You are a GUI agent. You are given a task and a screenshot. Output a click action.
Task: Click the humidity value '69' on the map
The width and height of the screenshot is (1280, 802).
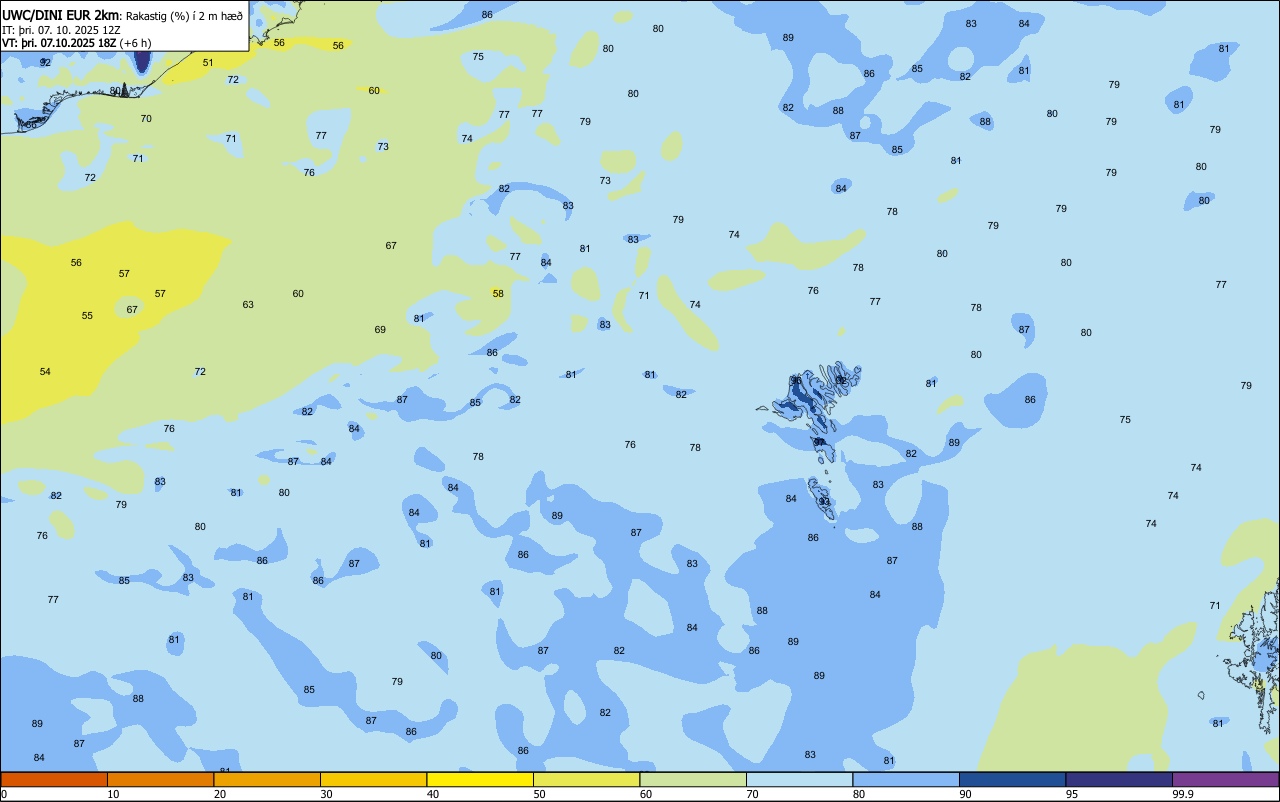(380, 329)
